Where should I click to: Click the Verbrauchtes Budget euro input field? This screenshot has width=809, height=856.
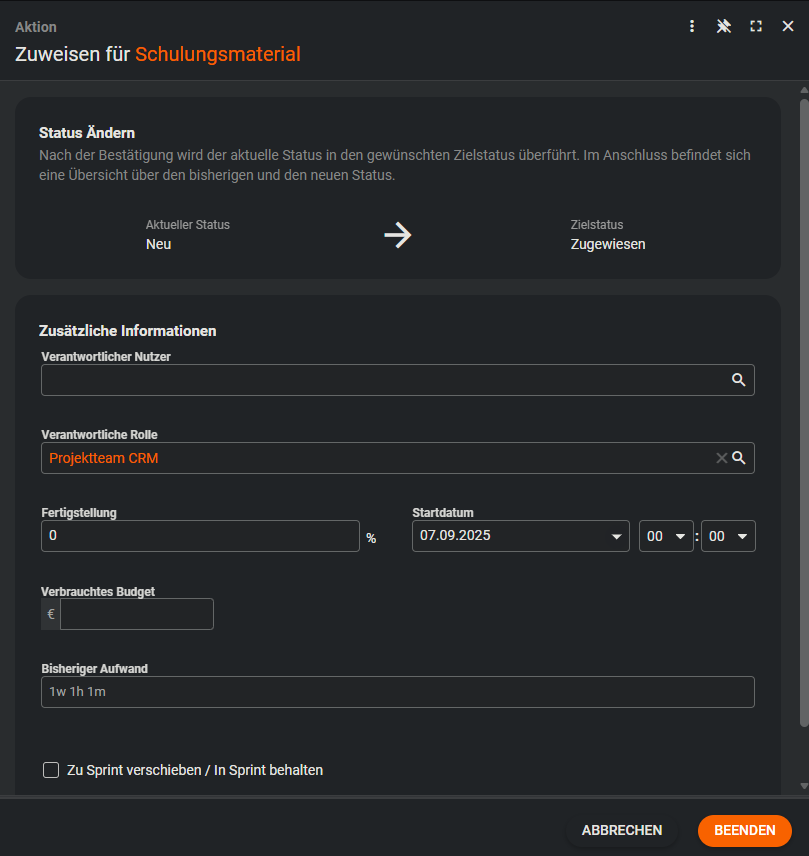[x=137, y=614]
